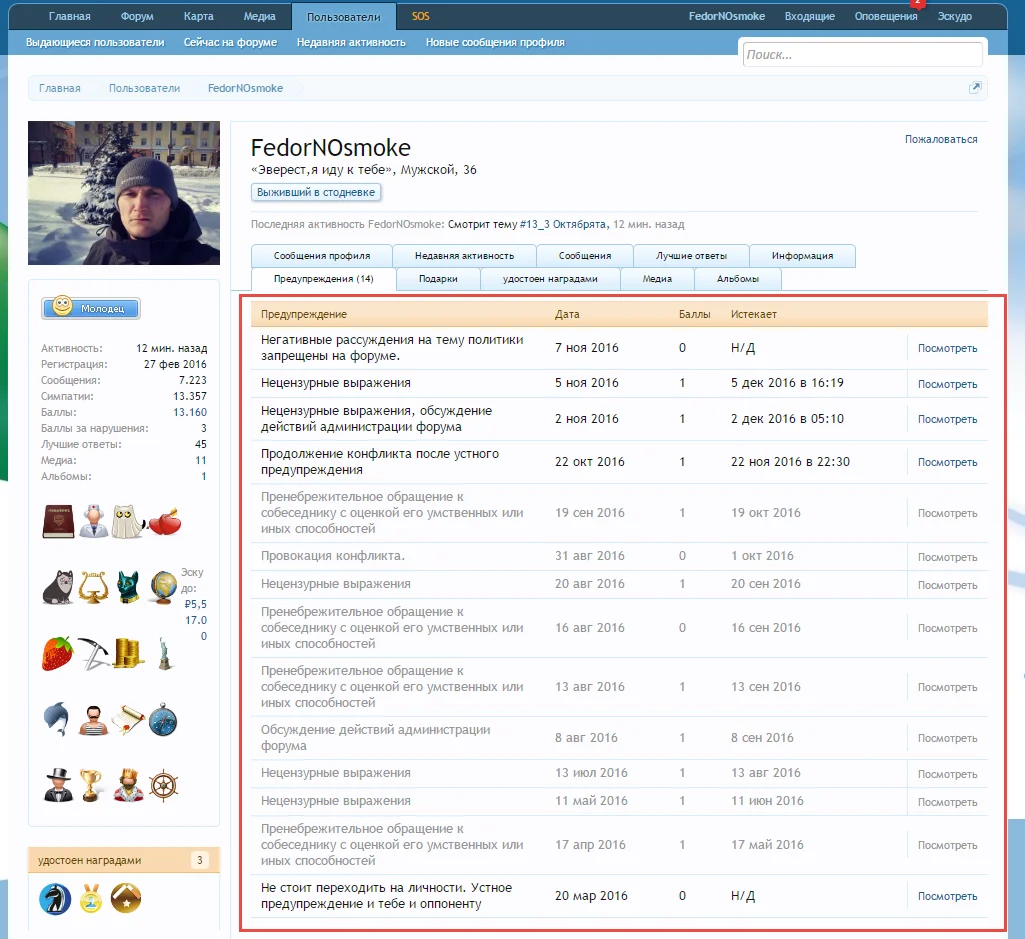The height and width of the screenshot is (939, 1025).
Task: Click the pop-out icon in the breadcrumb bar
Action: [975, 88]
